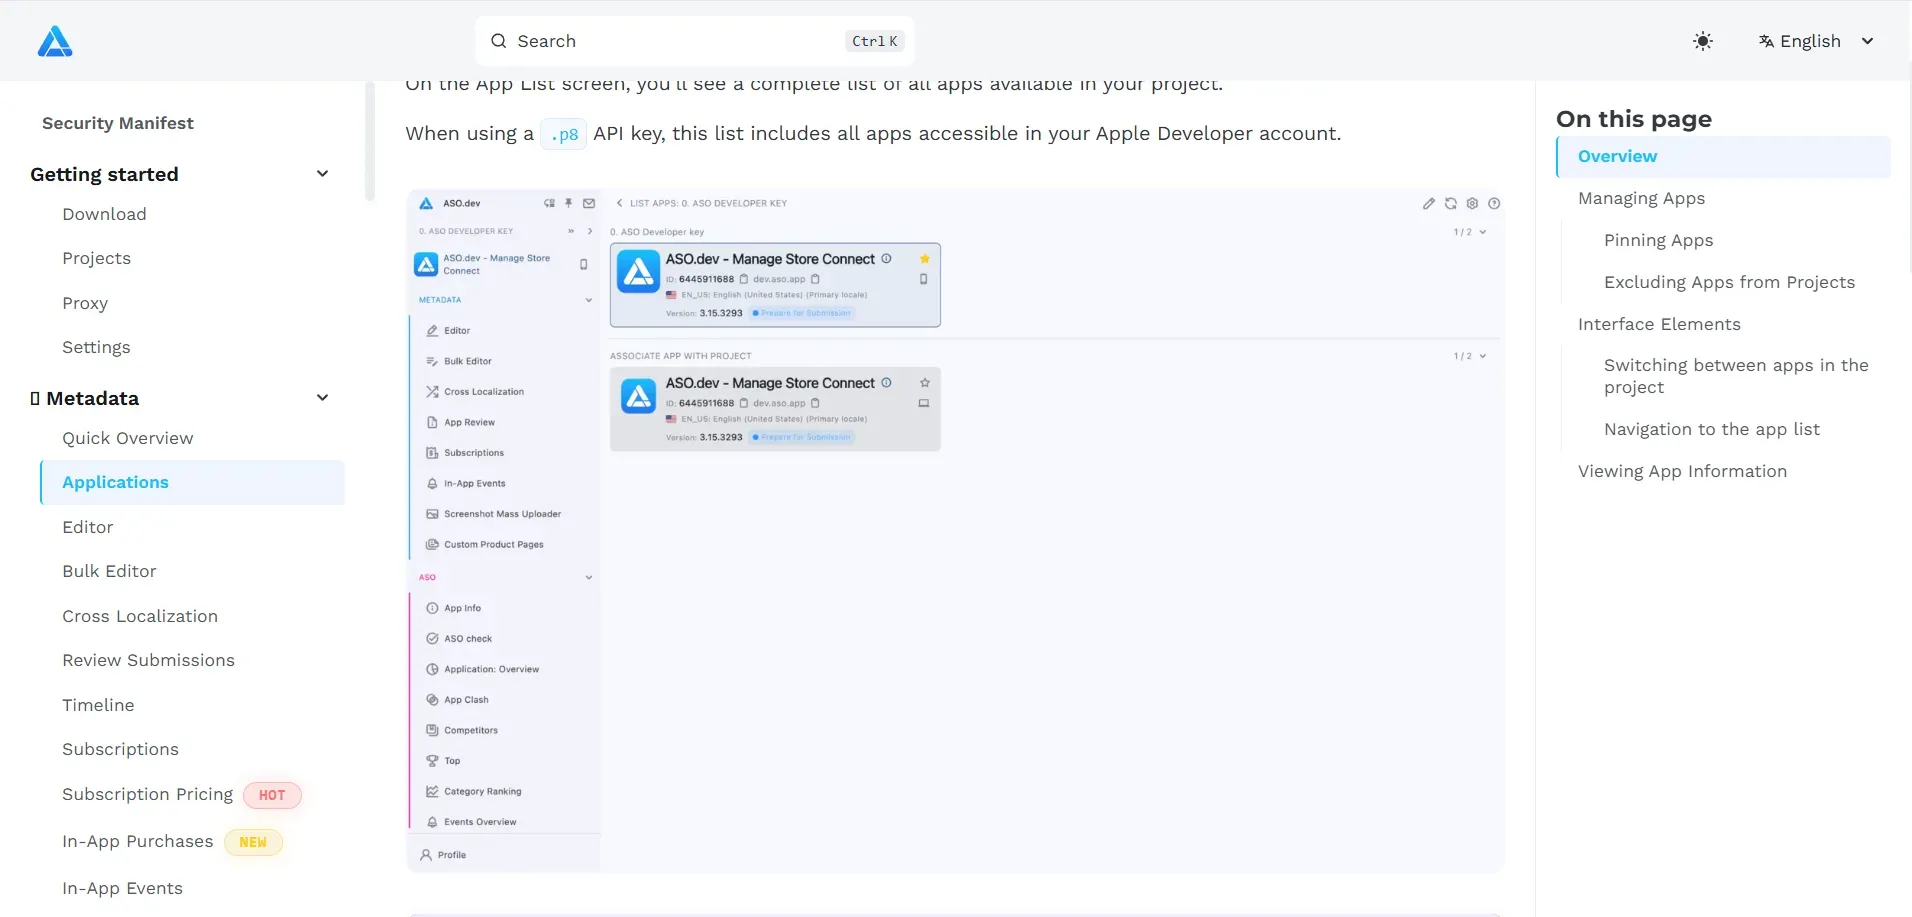Open the Screenshot Mass Uploader
The image size is (1912, 917).
(x=501, y=513)
